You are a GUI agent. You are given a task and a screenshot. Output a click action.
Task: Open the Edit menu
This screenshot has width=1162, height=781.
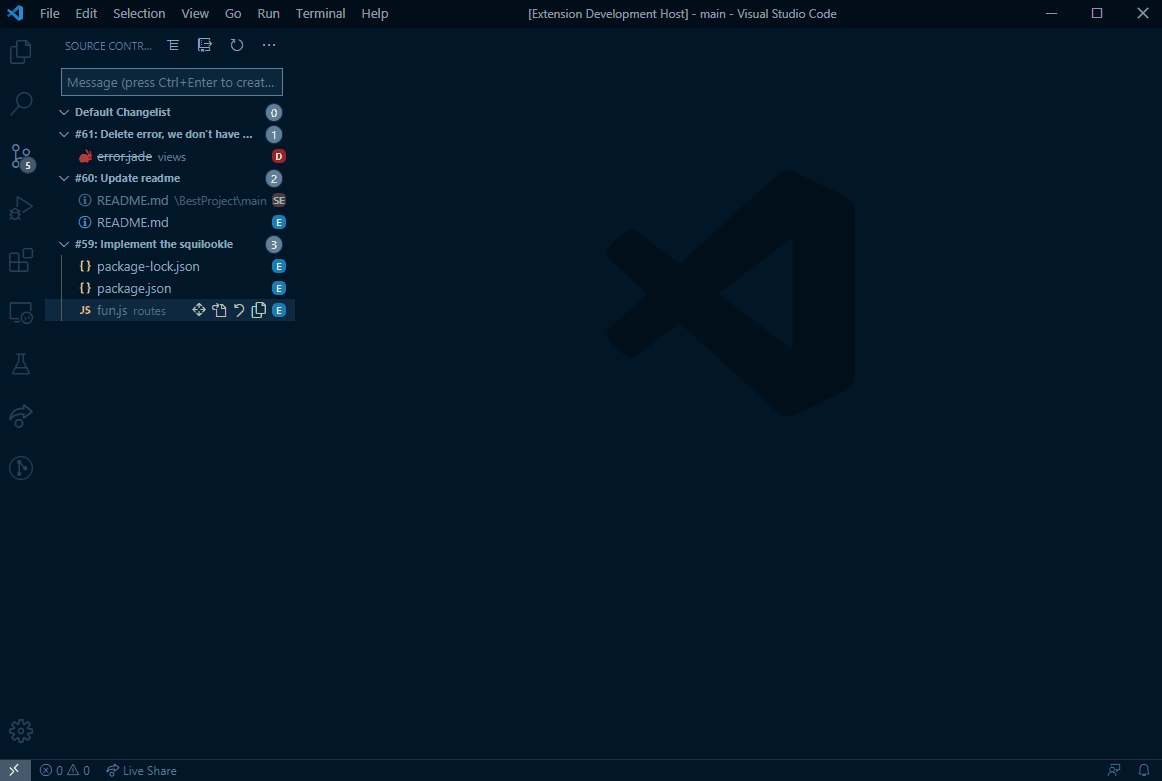click(86, 13)
